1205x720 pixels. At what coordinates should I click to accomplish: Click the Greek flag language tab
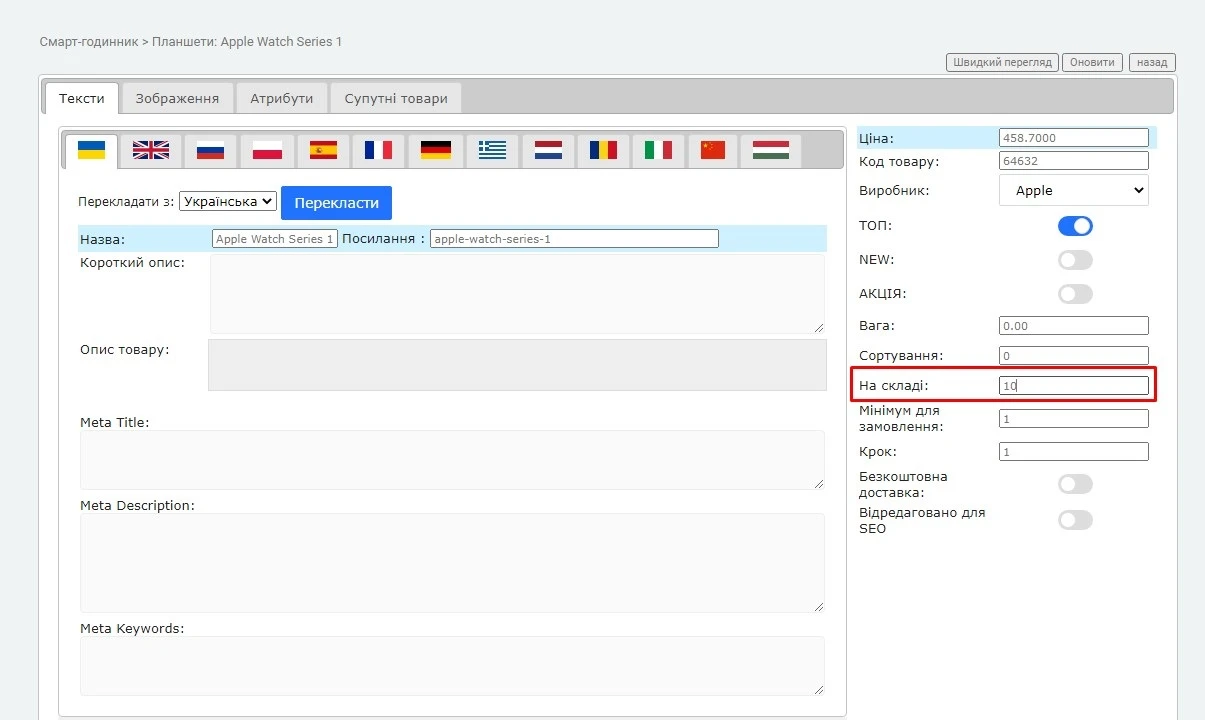pyautogui.click(x=492, y=150)
